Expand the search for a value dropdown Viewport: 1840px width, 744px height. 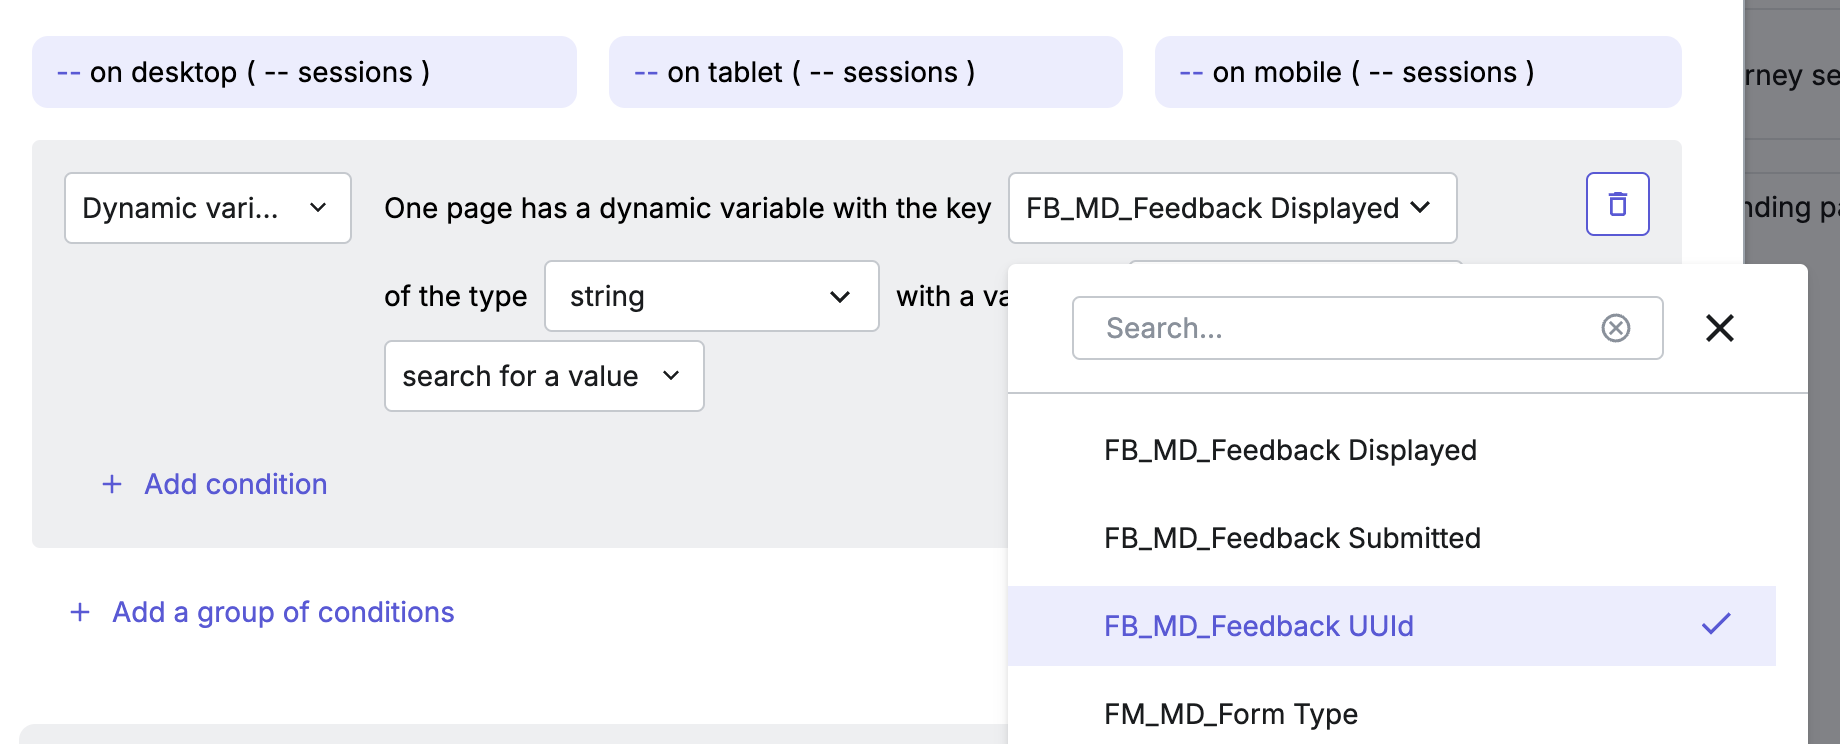[544, 376]
